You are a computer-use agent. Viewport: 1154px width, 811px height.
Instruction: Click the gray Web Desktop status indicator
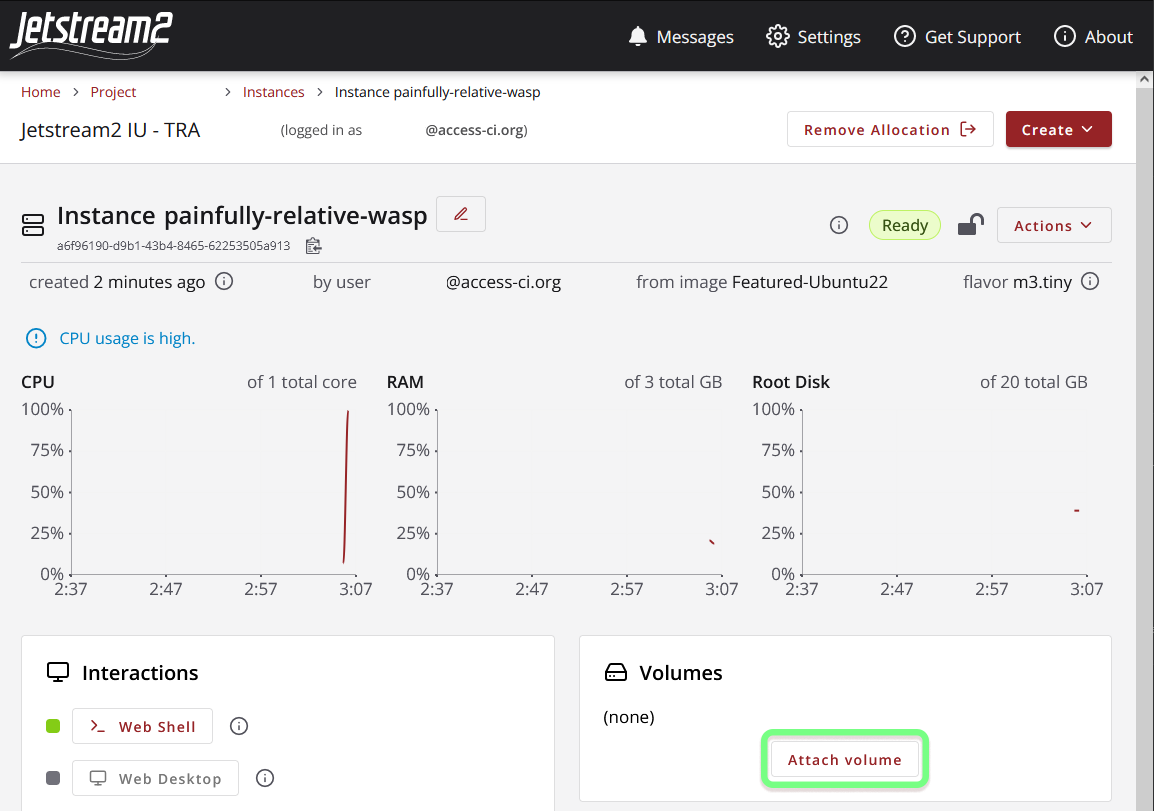(53, 778)
